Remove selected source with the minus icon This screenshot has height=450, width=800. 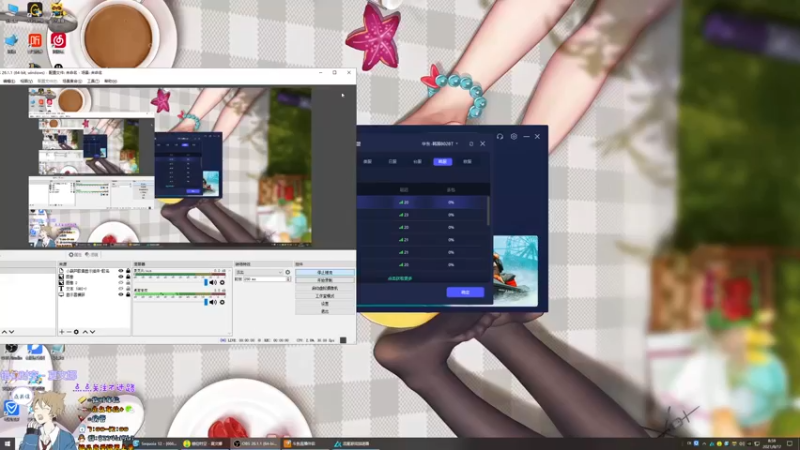coord(69,332)
